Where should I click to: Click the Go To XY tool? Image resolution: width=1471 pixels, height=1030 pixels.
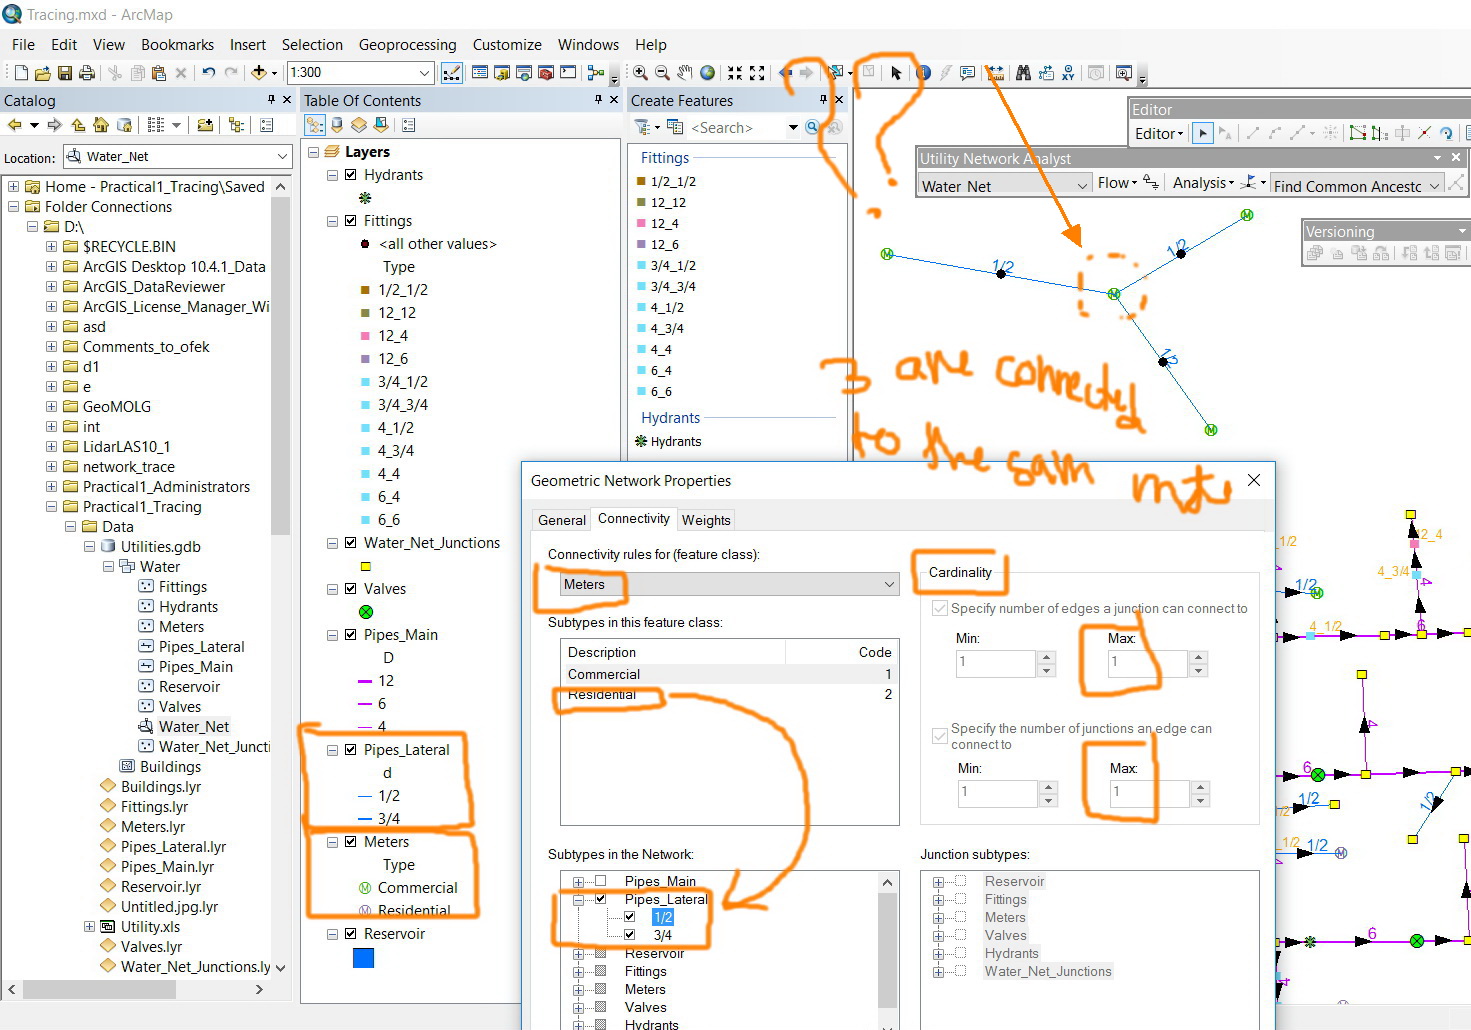[1068, 73]
